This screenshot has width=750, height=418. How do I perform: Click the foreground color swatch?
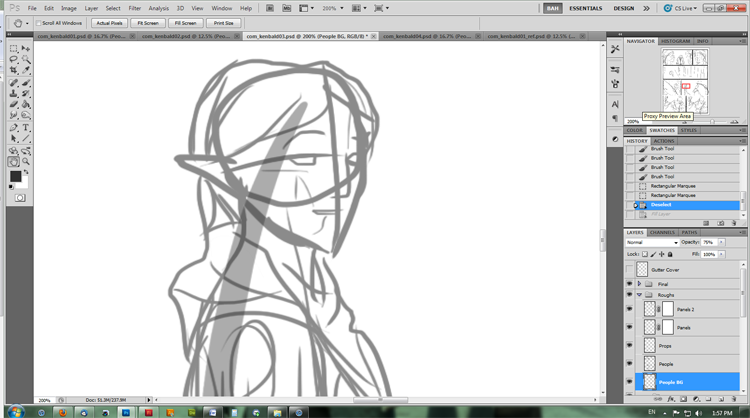pyautogui.click(x=16, y=176)
